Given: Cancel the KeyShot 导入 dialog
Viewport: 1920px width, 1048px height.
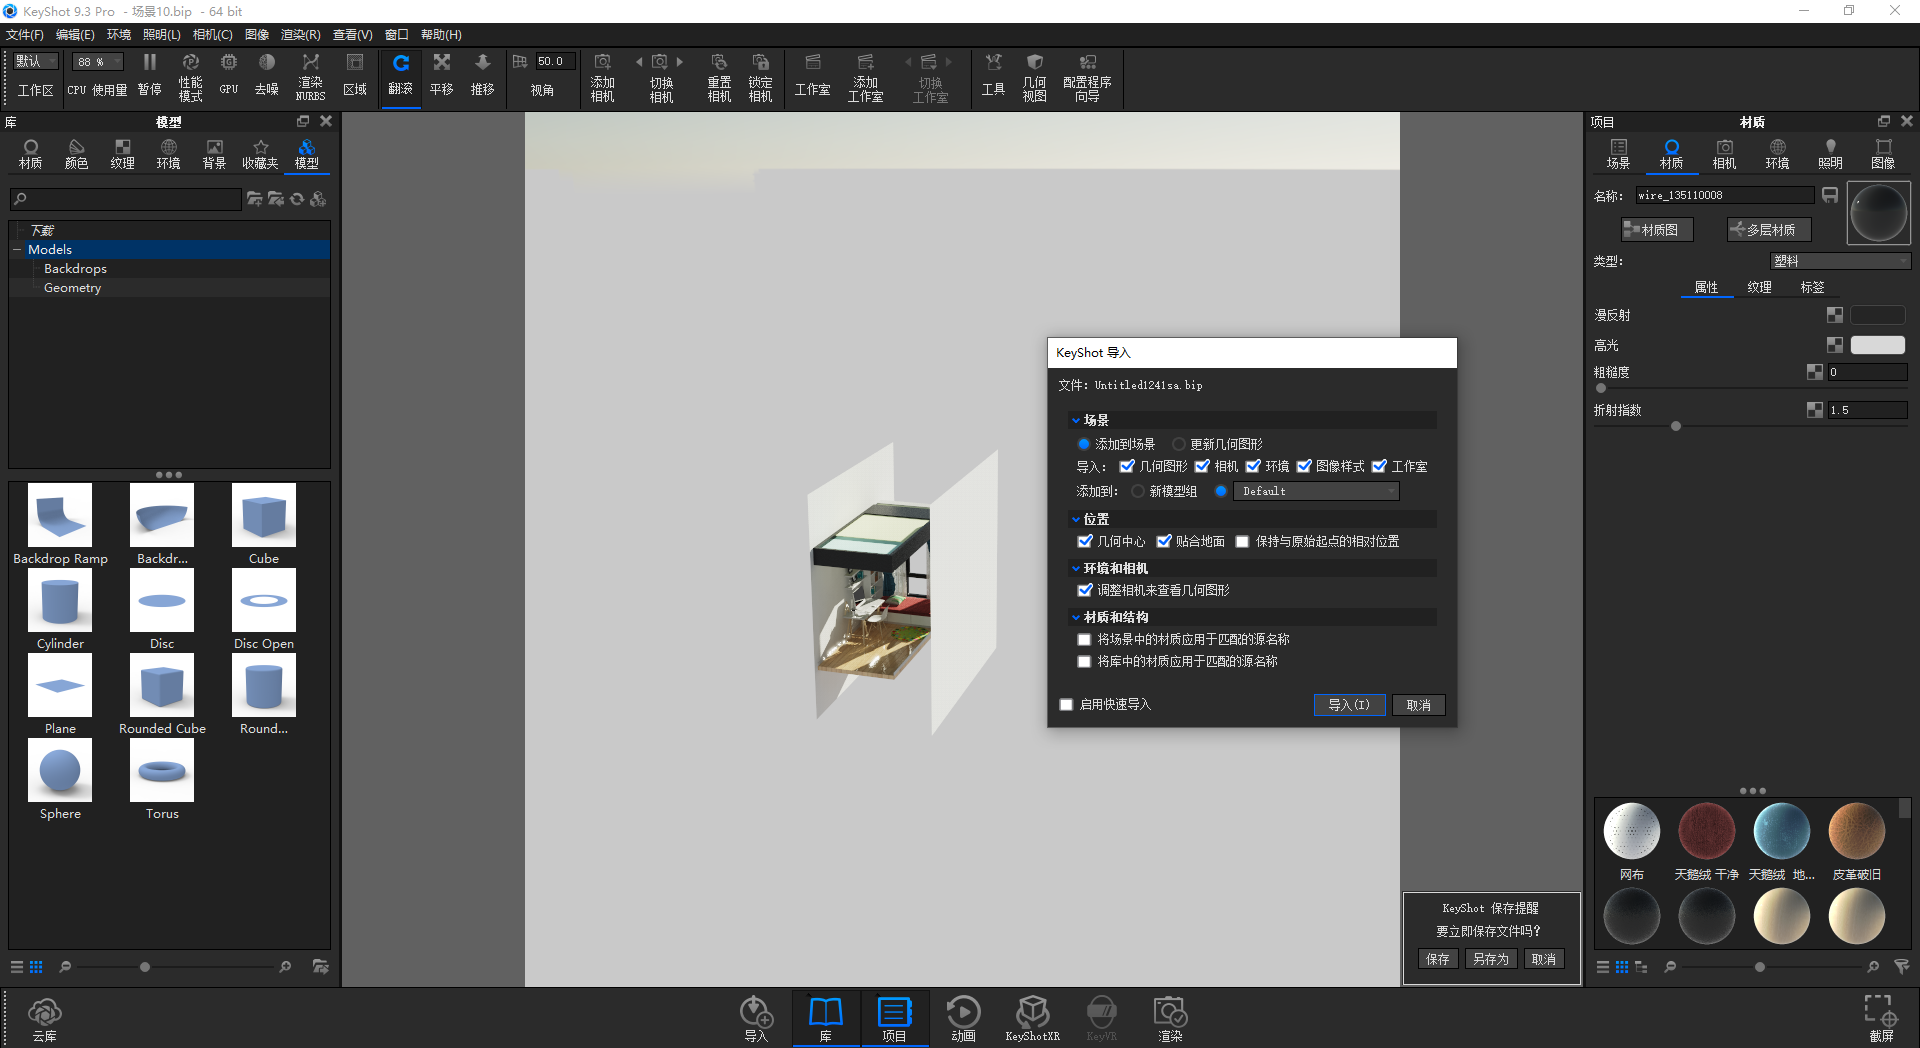Looking at the screenshot, I should 1418,705.
